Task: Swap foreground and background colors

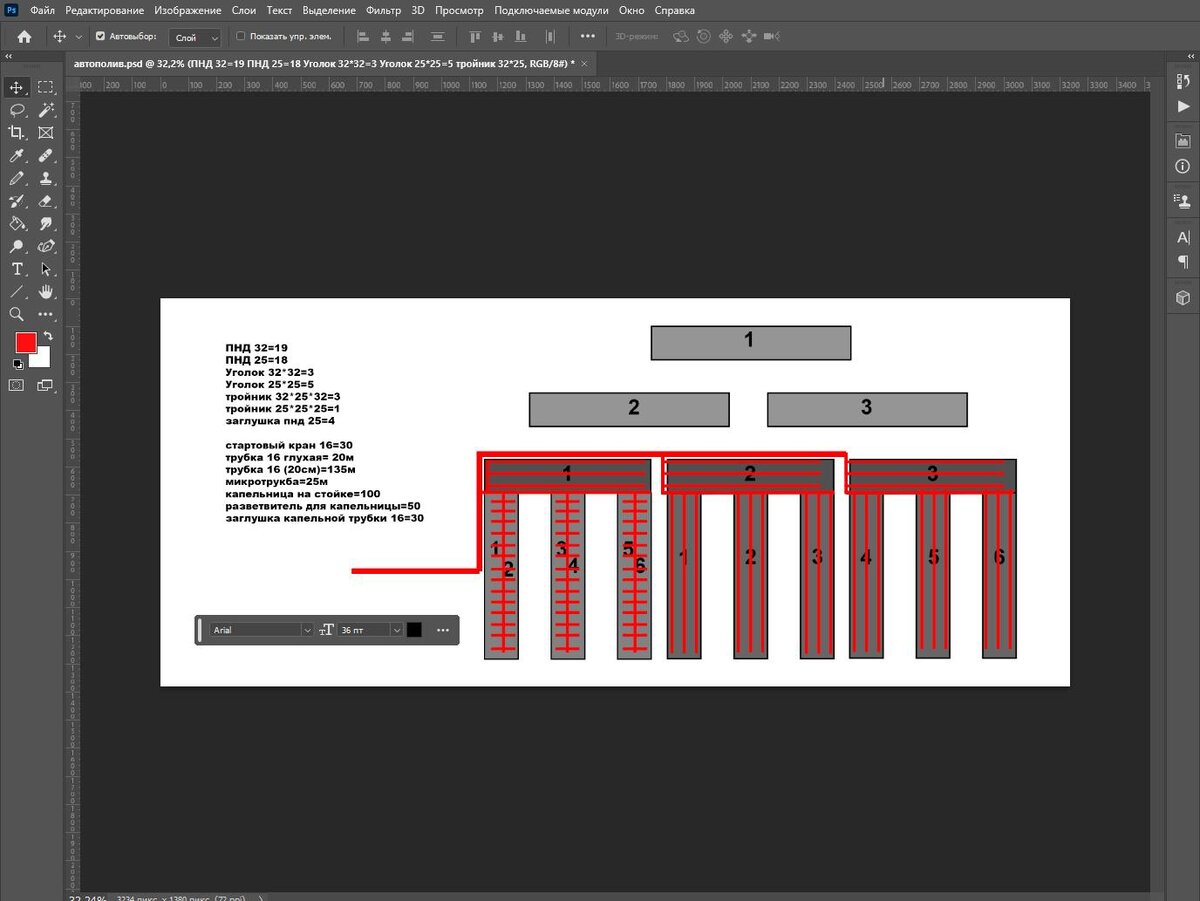Action: [x=48, y=336]
